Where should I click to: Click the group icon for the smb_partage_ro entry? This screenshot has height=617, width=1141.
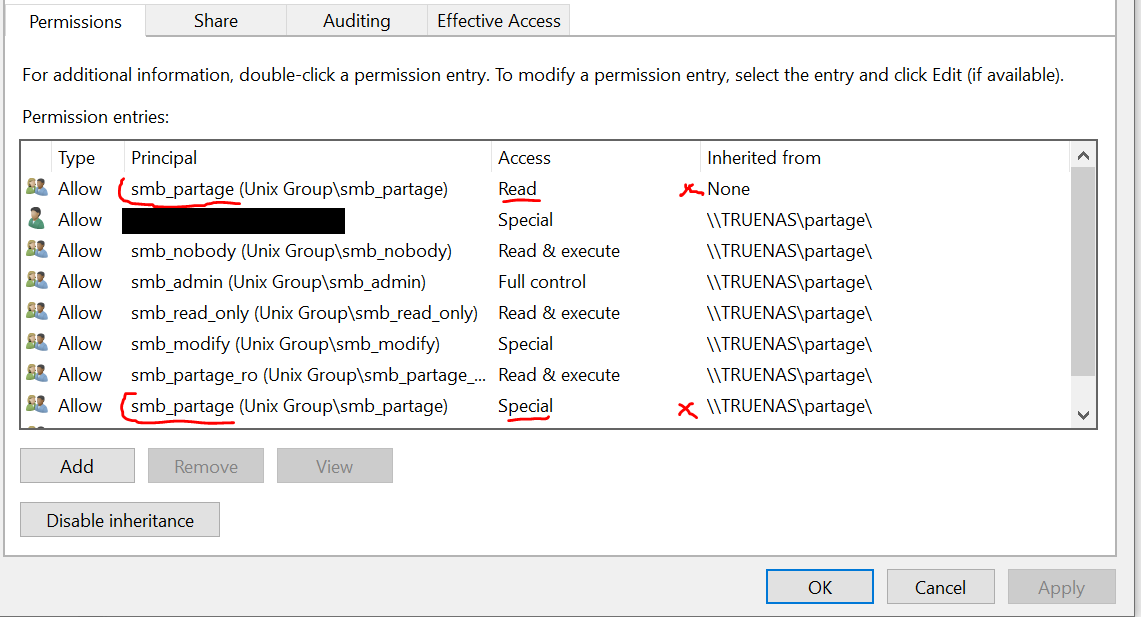(37, 374)
